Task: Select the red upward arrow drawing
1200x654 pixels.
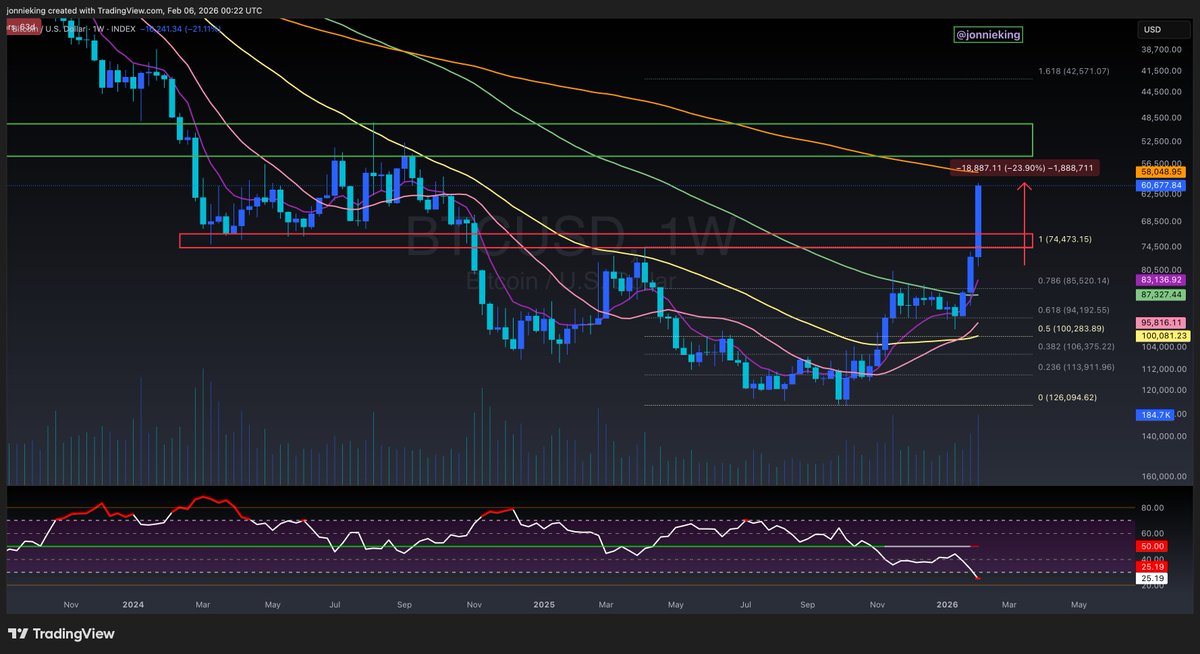Action: point(1024,223)
